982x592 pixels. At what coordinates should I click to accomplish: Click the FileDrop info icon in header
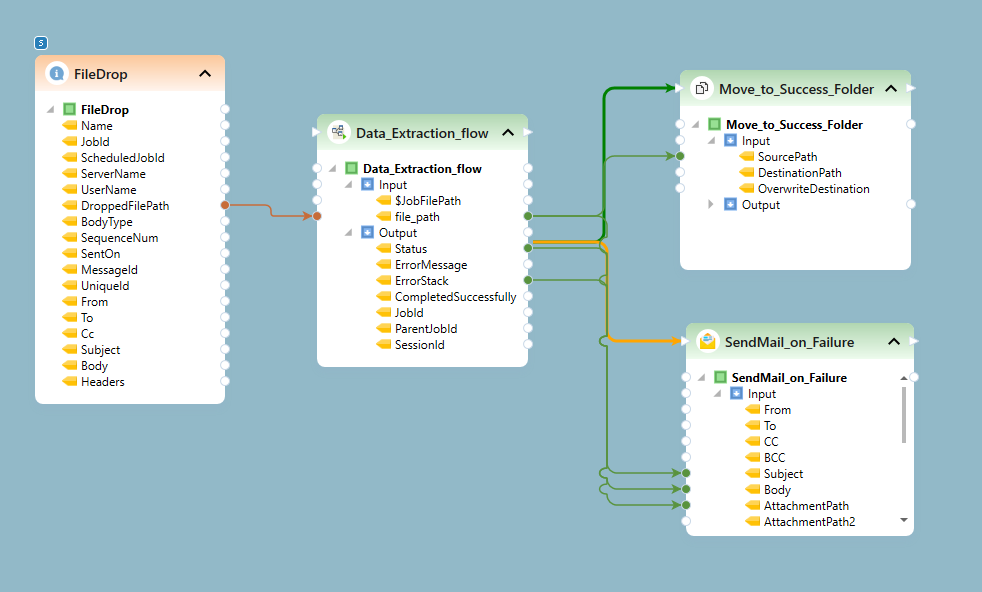click(x=56, y=73)
